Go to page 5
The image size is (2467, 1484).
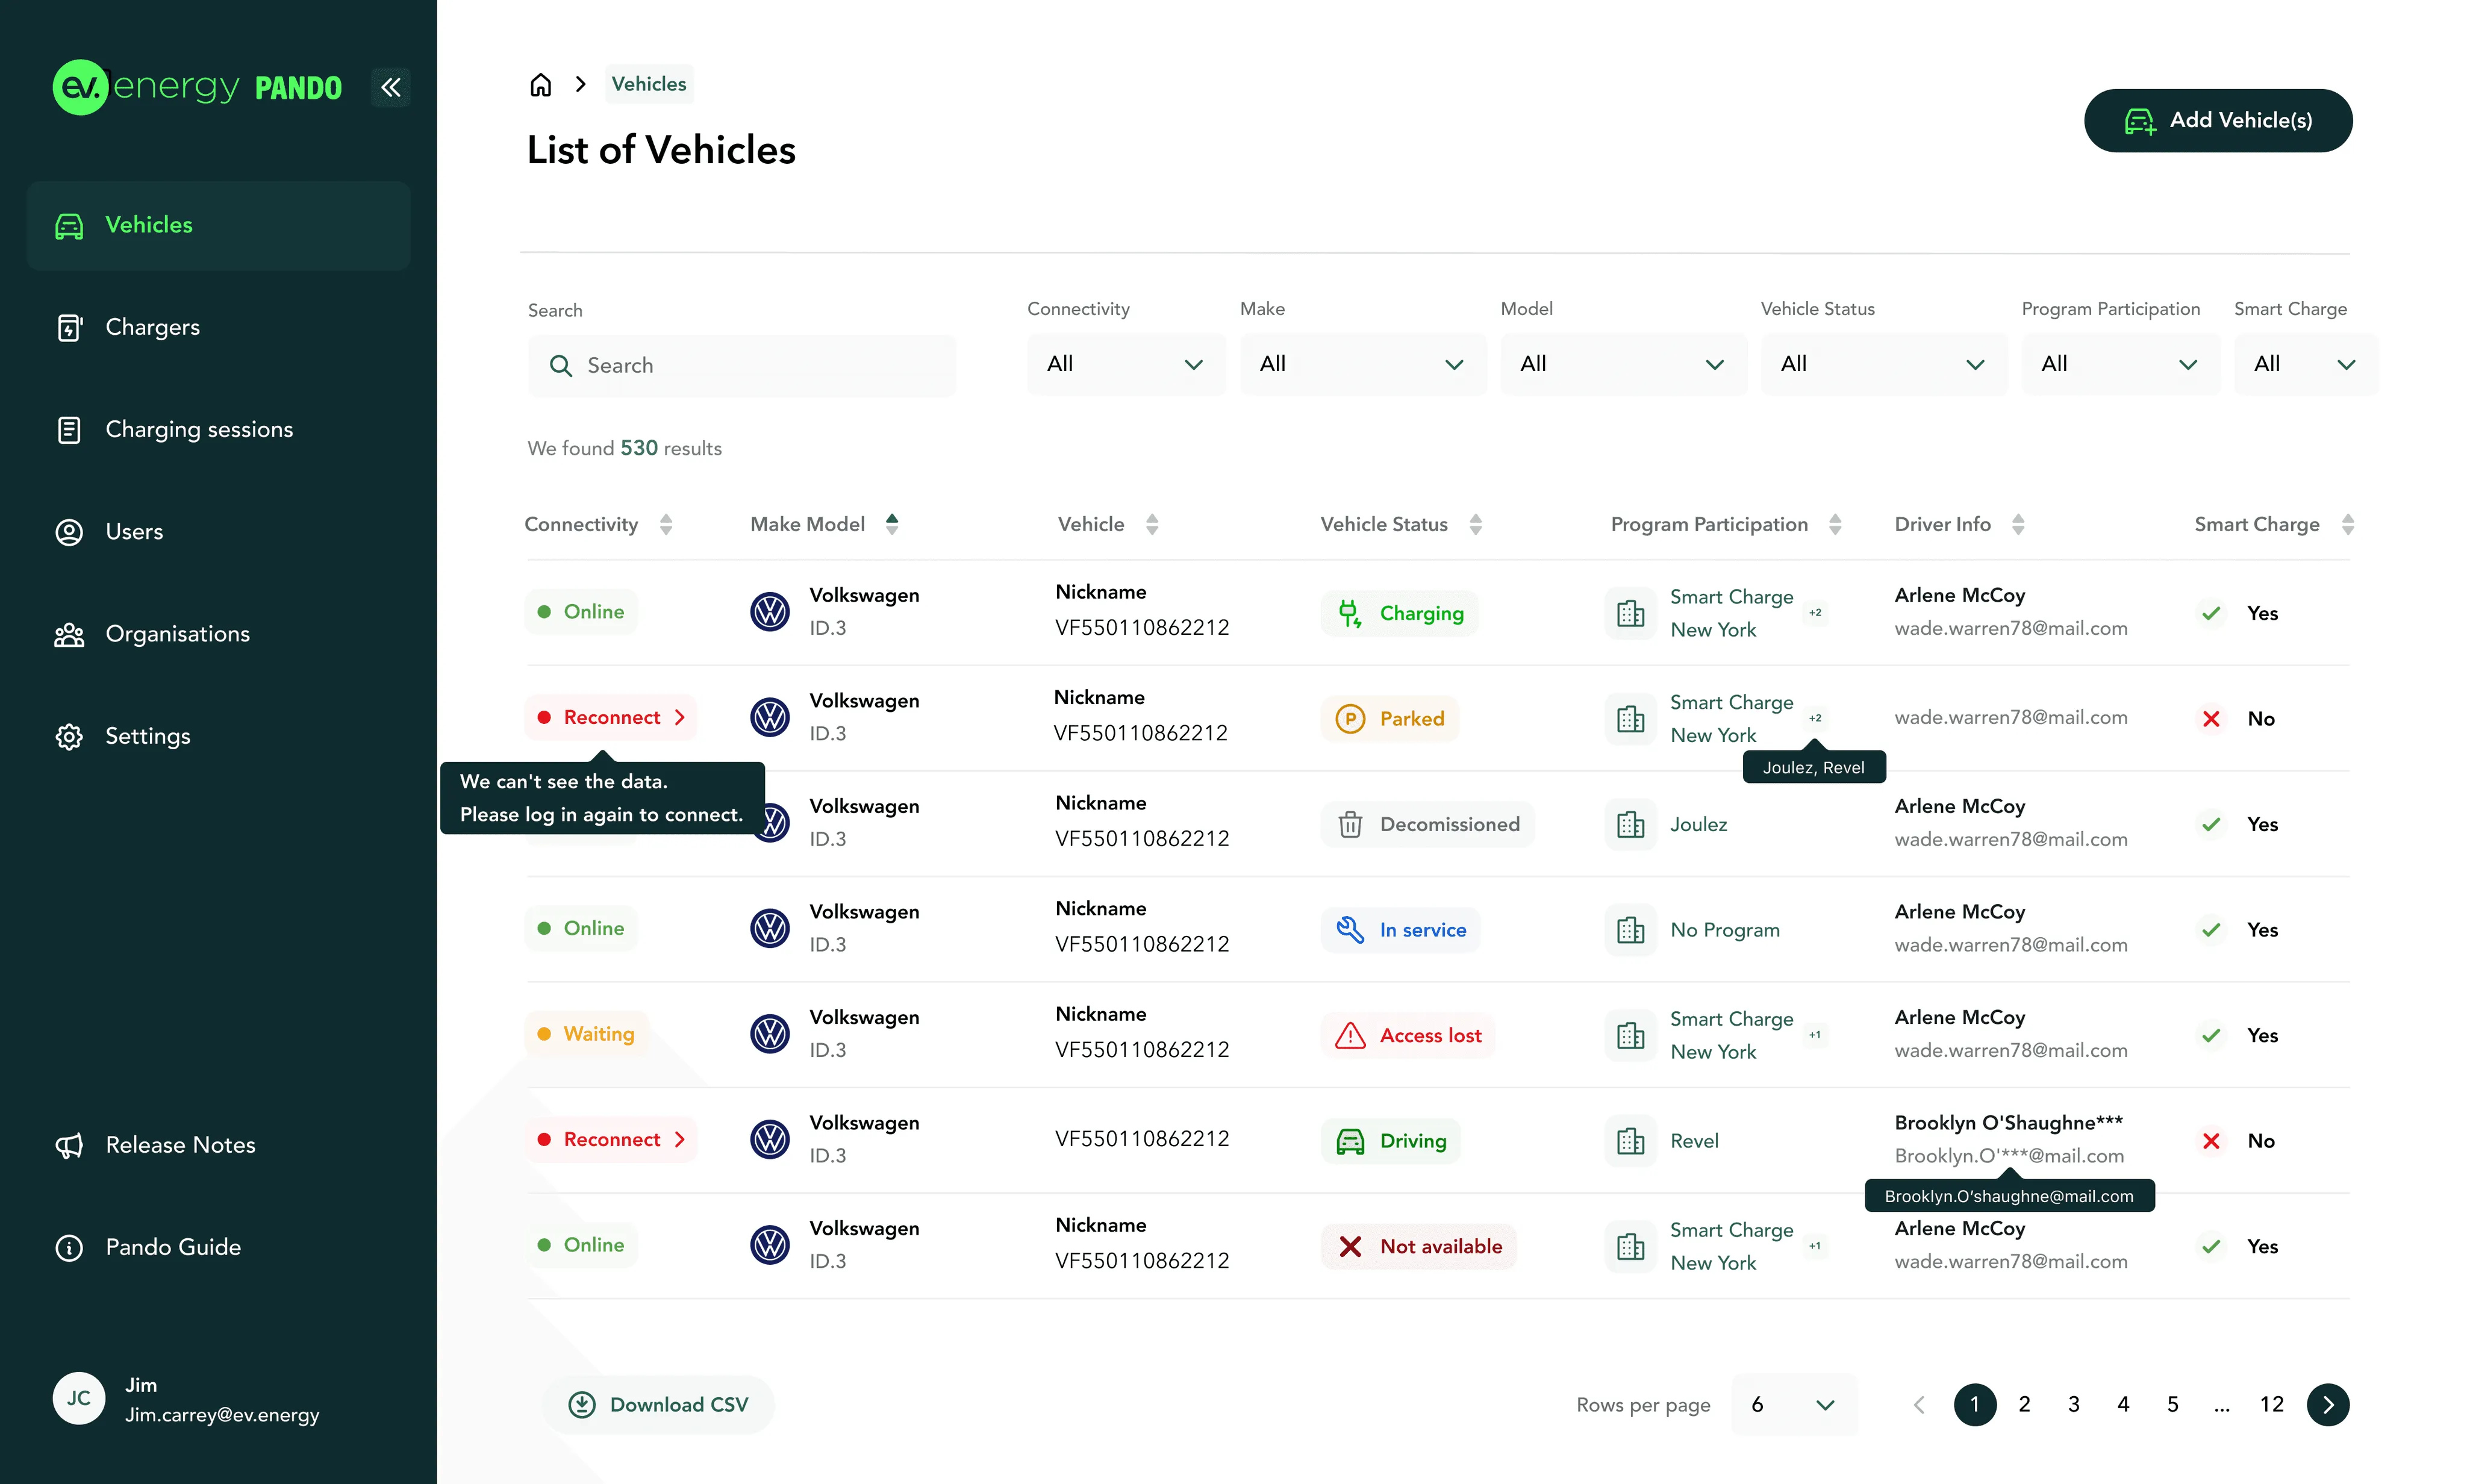(x=2172, y=1404)
